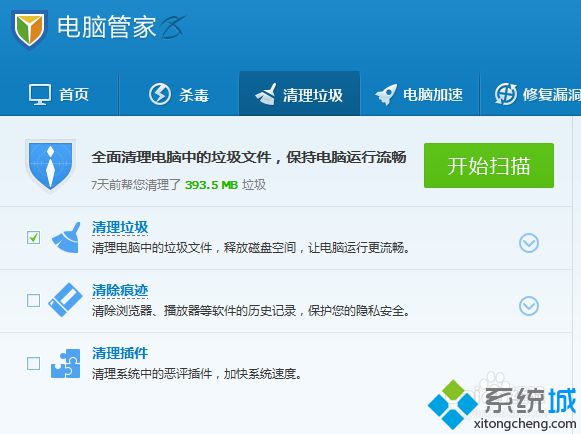This screenshot has width=581, height=434.
Task: Click the eraser icon beside 清除痕迹
Action: [65, 300]
